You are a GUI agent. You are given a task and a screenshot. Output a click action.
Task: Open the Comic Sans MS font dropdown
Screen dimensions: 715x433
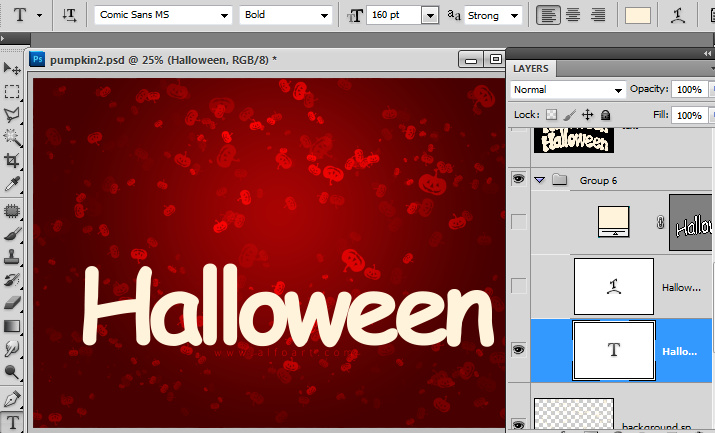point(163,15)
